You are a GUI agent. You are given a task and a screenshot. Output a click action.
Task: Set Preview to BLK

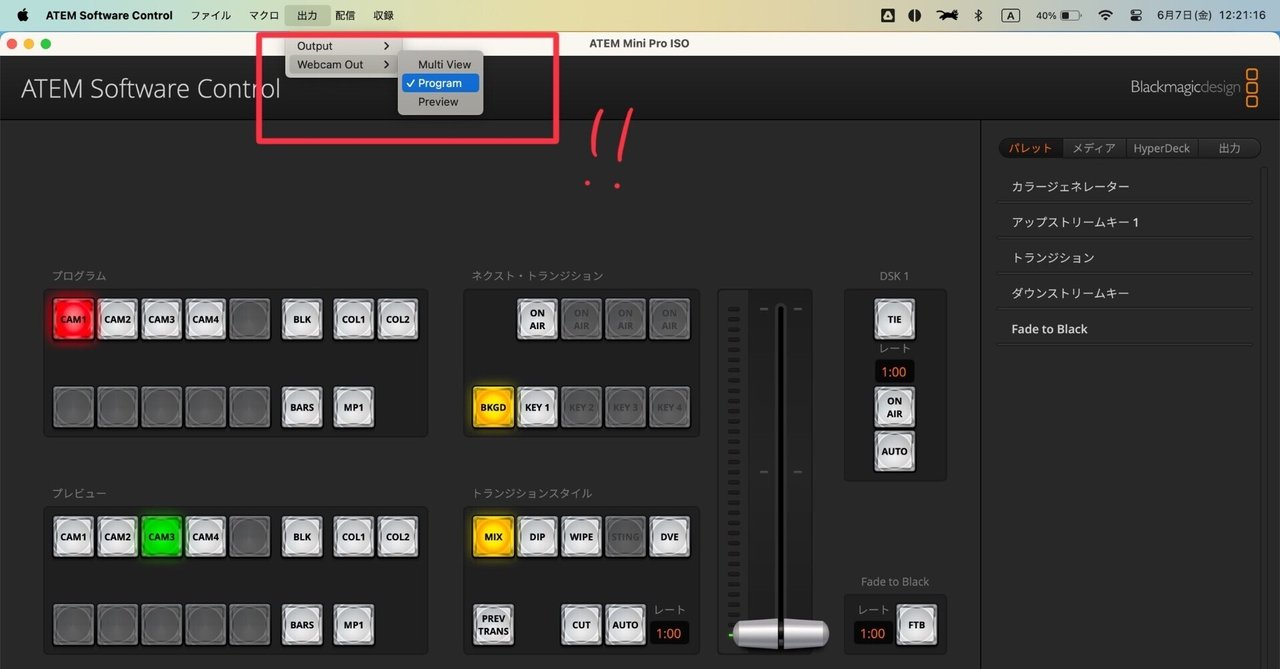coord(301,536)
